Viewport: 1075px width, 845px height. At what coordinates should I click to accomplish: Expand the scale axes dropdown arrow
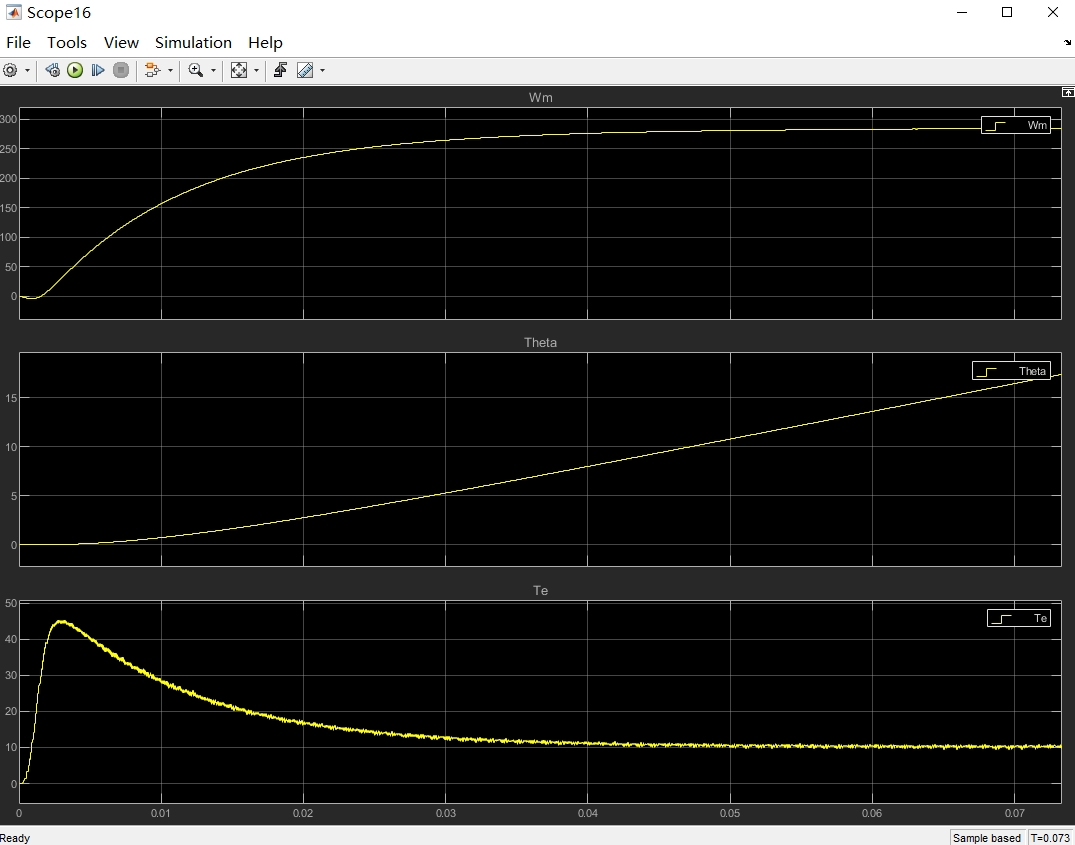256,71
